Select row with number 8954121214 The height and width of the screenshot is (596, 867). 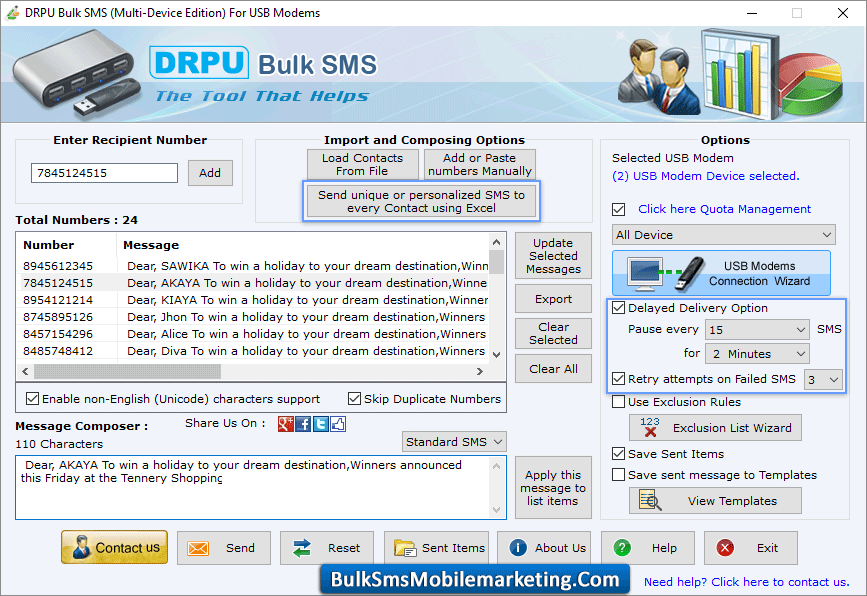[253, 300]
